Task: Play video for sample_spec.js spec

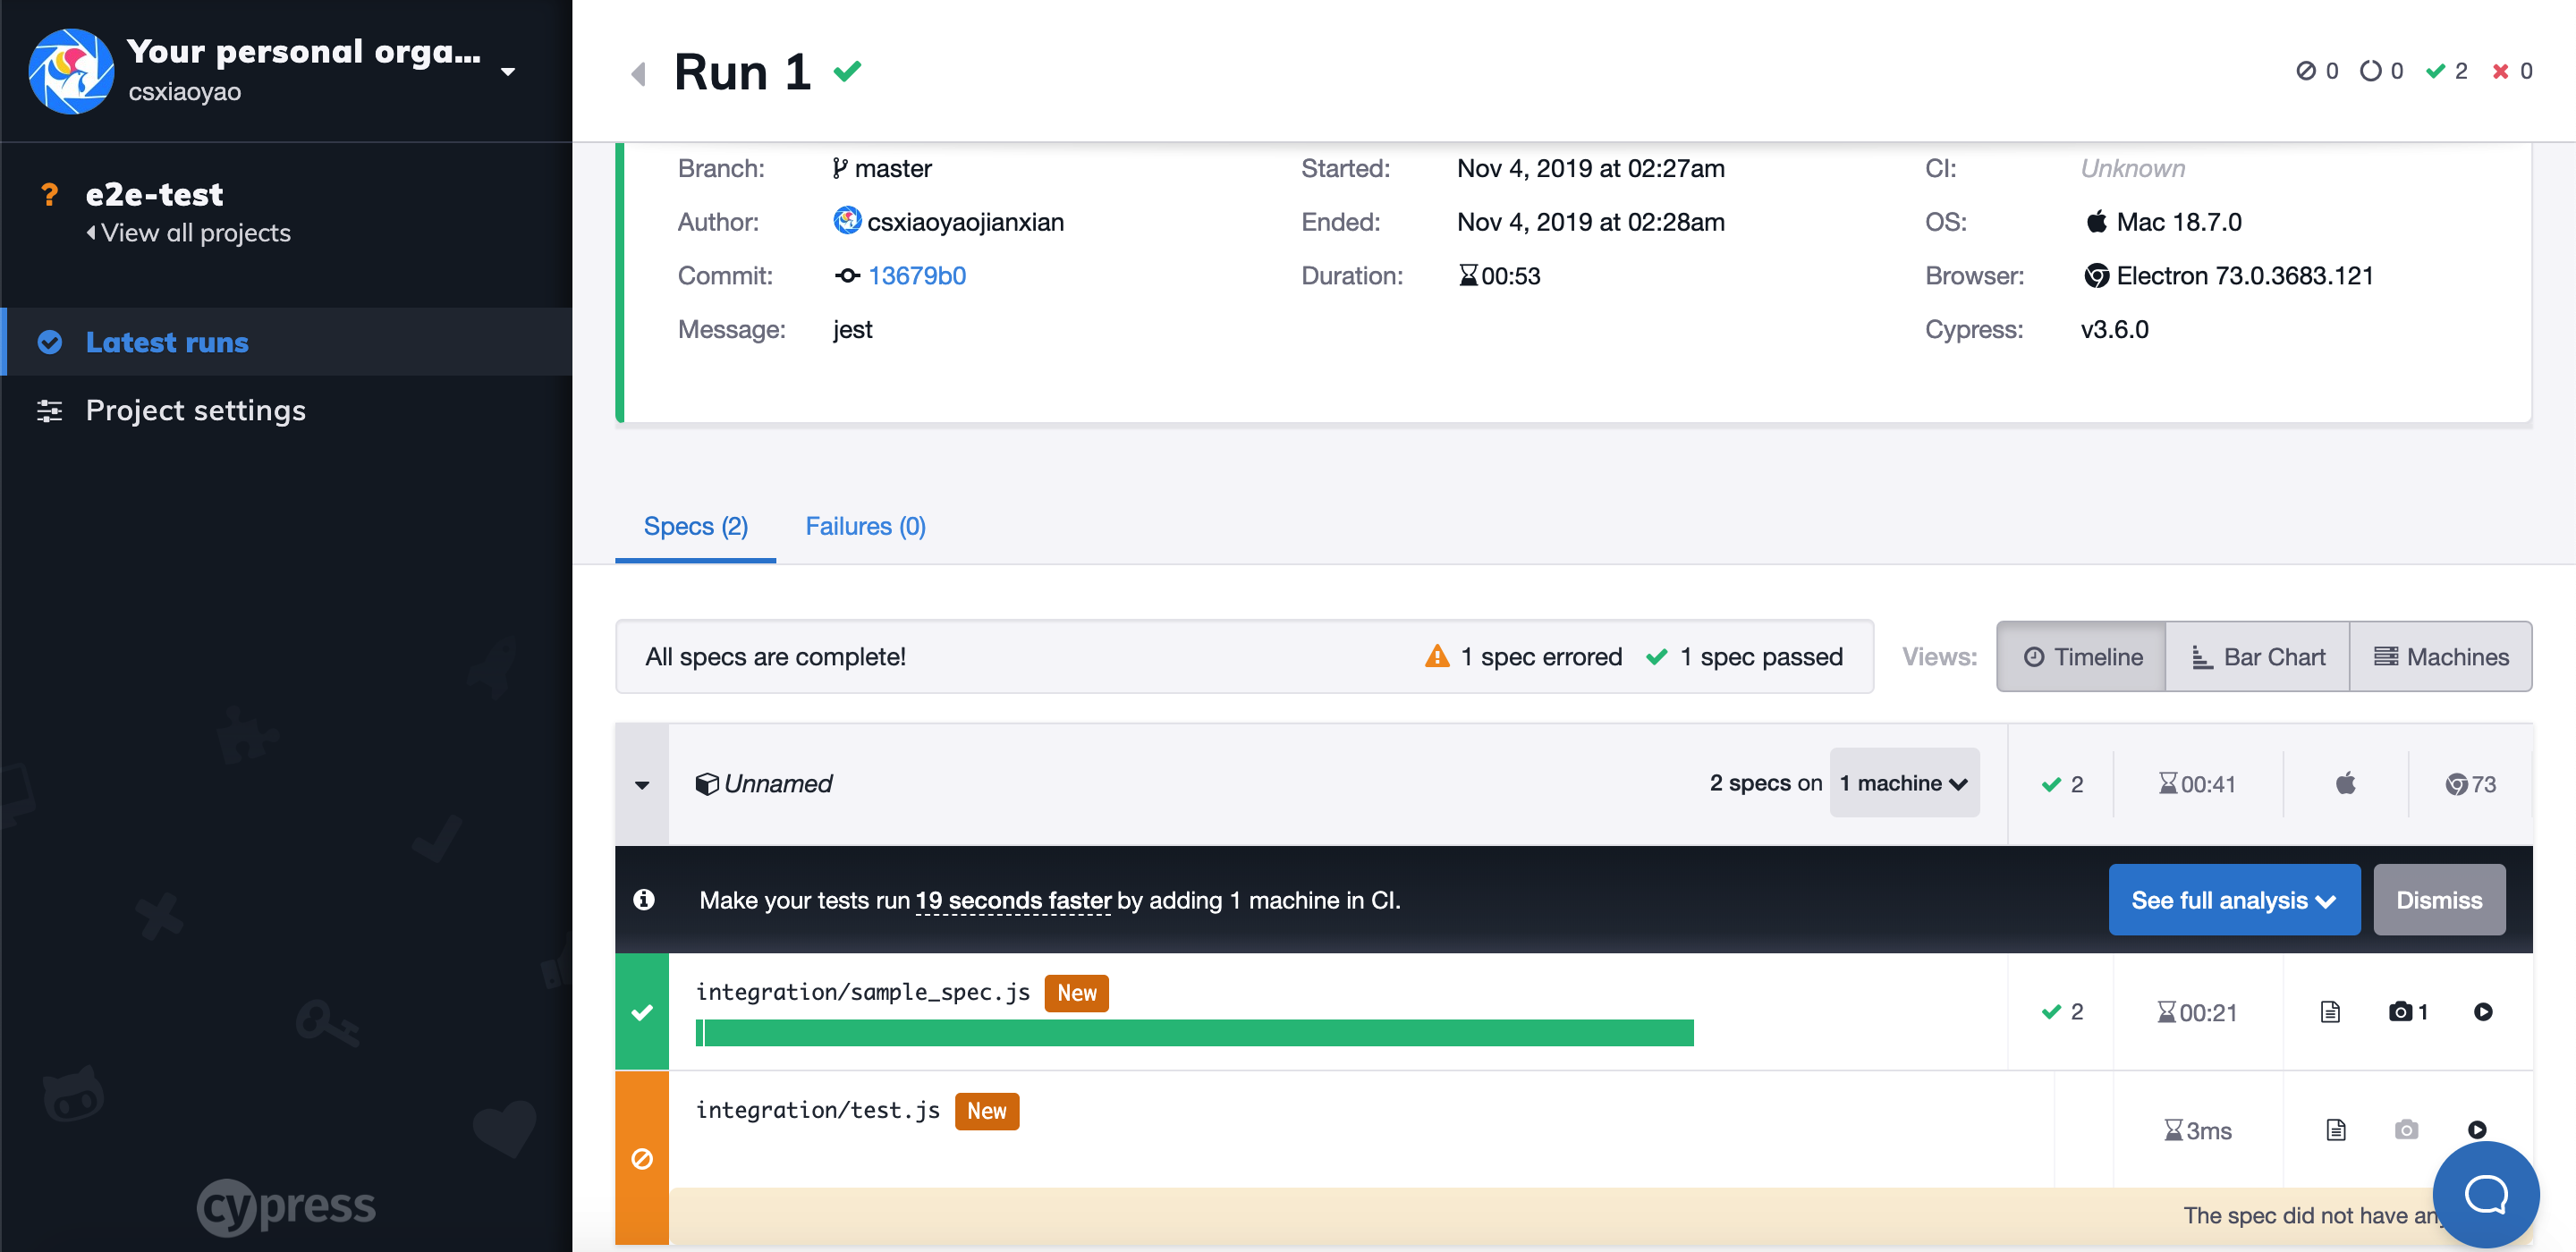Action: pos(2483,1012)
